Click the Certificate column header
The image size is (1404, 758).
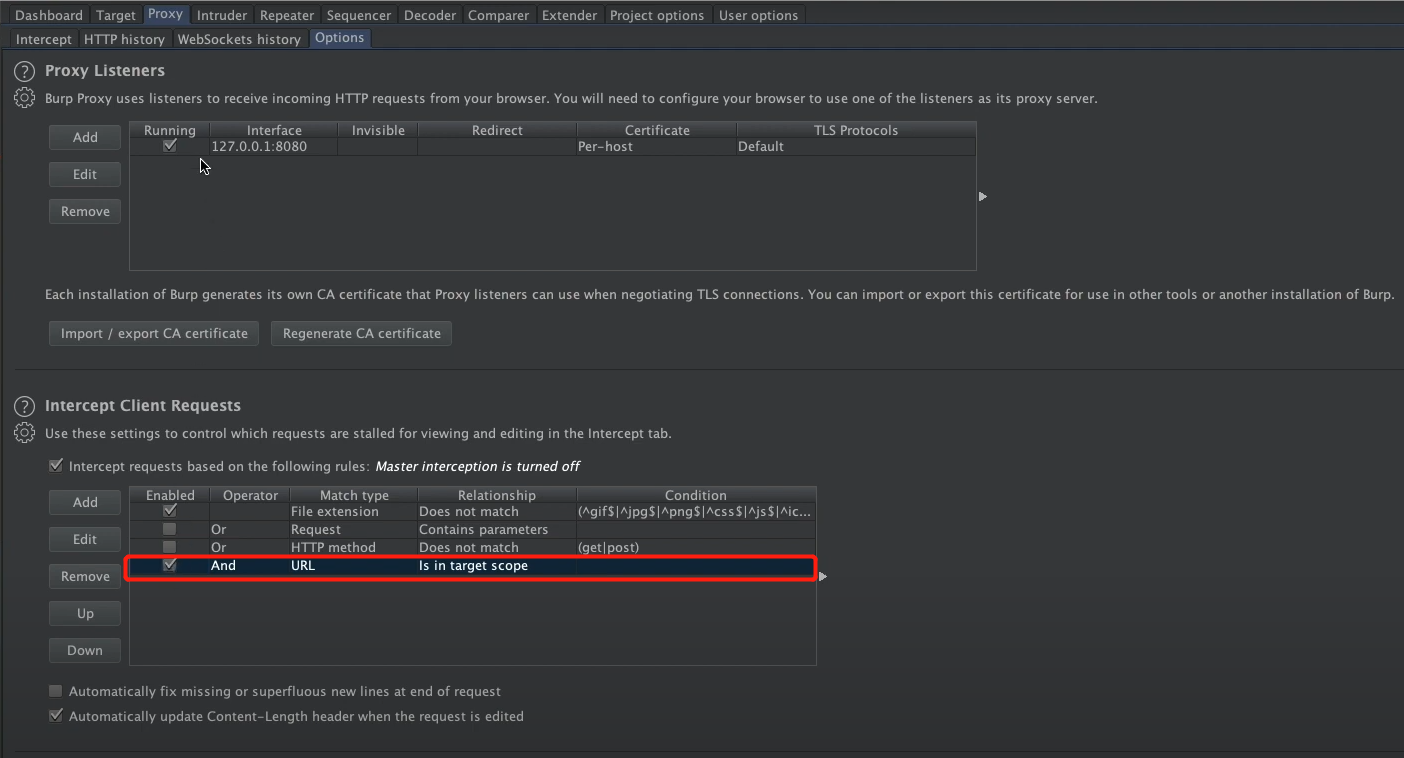[x=657, y=130]
